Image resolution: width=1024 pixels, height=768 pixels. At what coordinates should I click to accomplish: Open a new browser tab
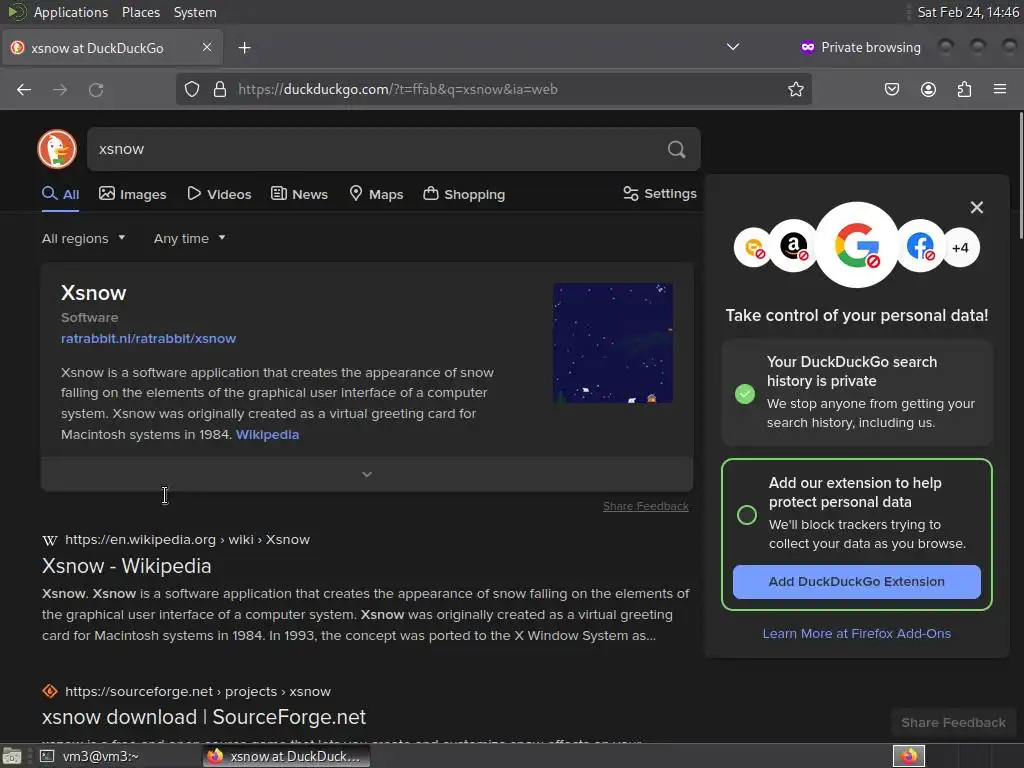pos(244,48)
